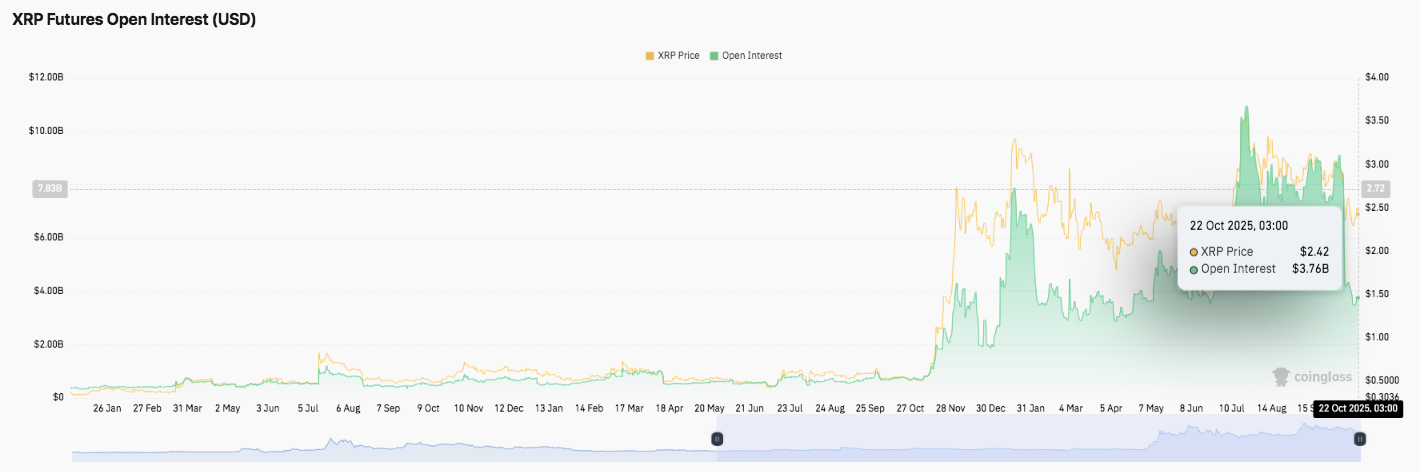Image resolution: width=1420 pixels, height=472 pixels.
Task: Click the green Open Interest legend swatch
Action: (714, 56)
